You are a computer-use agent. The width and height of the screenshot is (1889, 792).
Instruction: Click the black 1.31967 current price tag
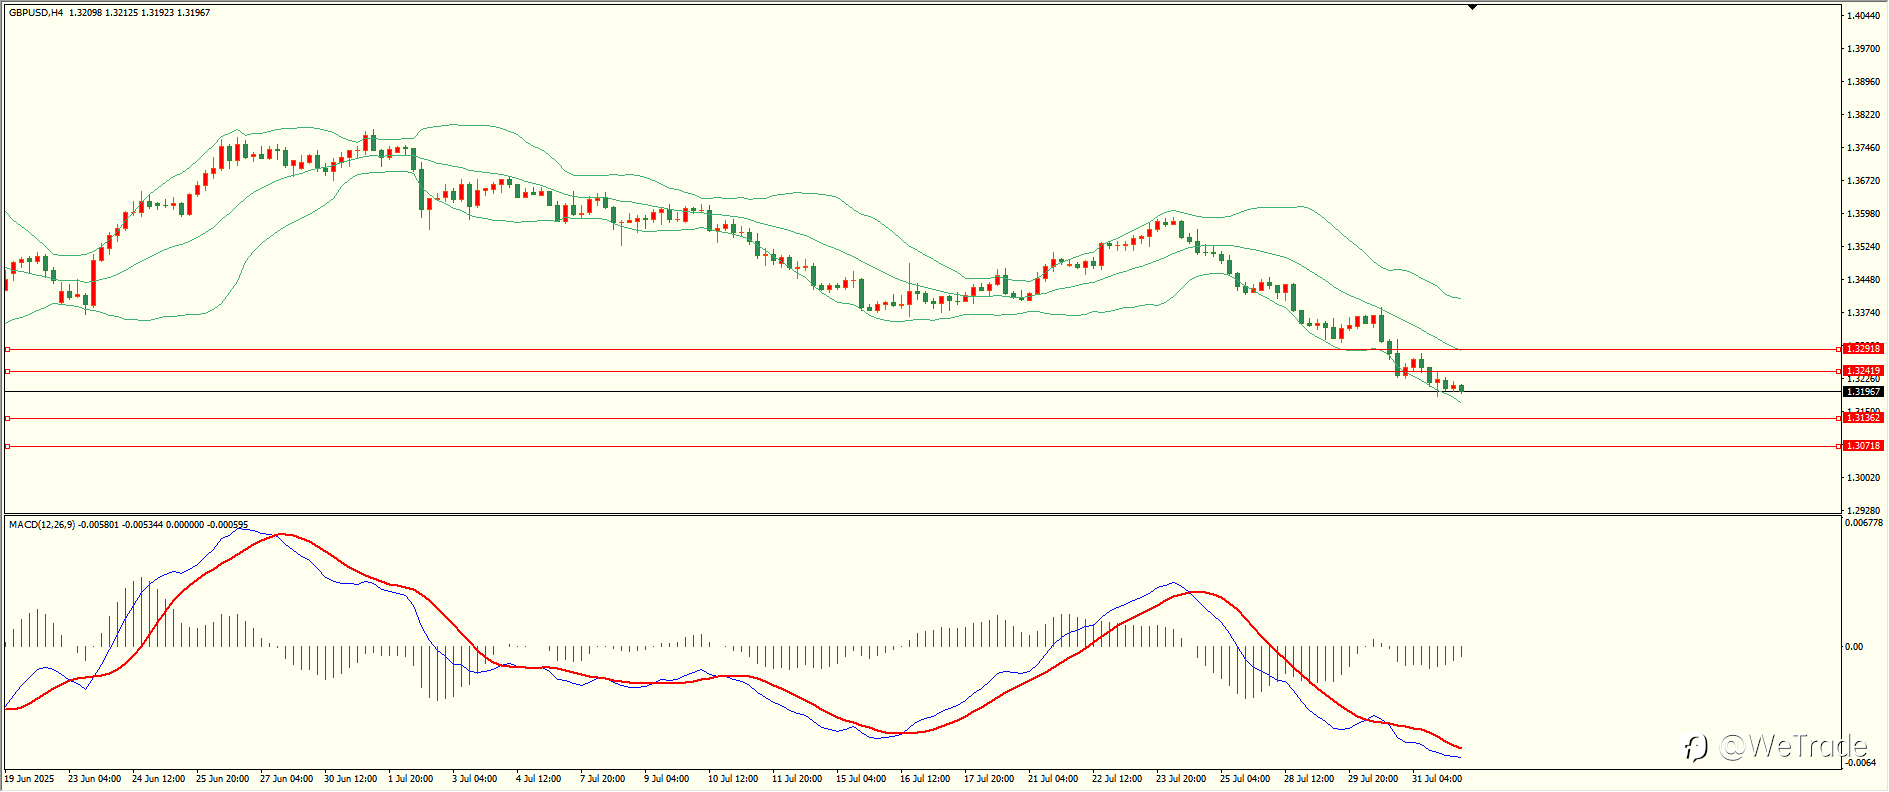(x=1864, y=392)
